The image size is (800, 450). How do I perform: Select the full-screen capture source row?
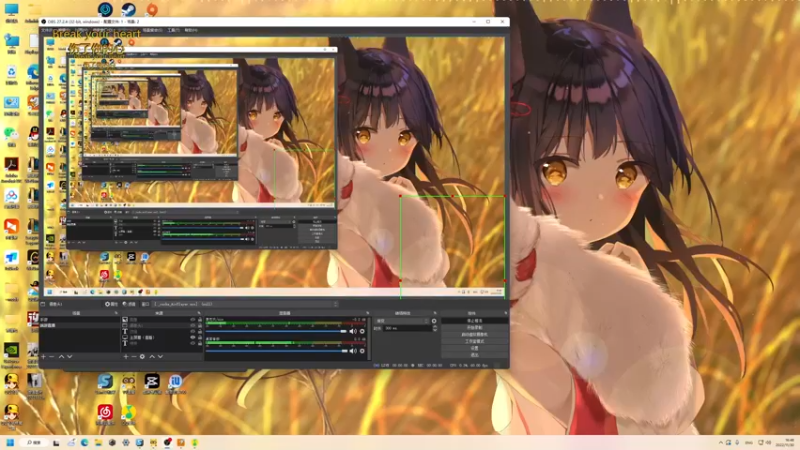tap(160, 337)
